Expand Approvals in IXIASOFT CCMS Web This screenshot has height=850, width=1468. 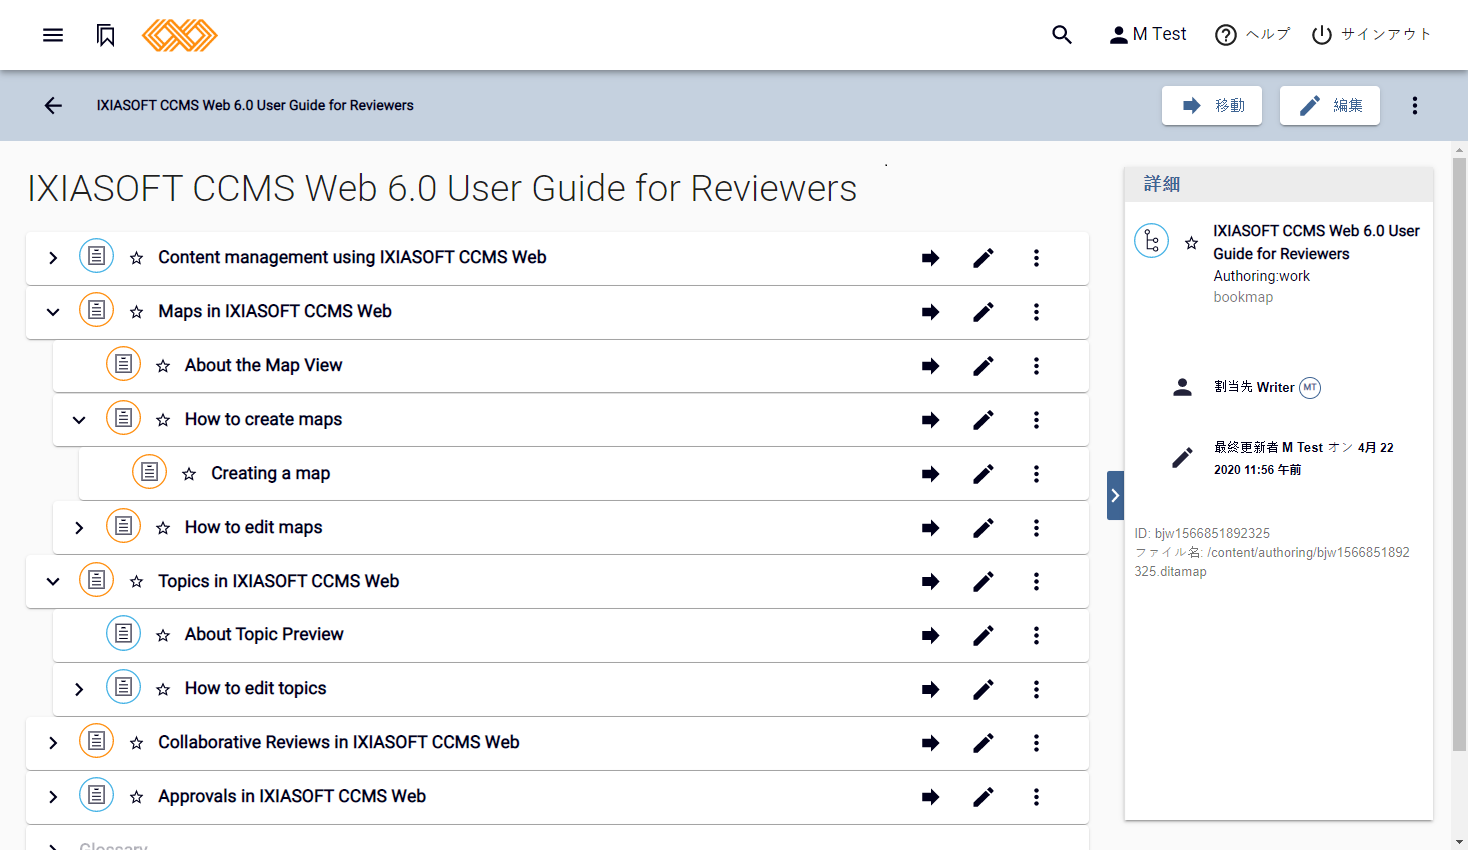pyautogui.click(x=53, y=797)
